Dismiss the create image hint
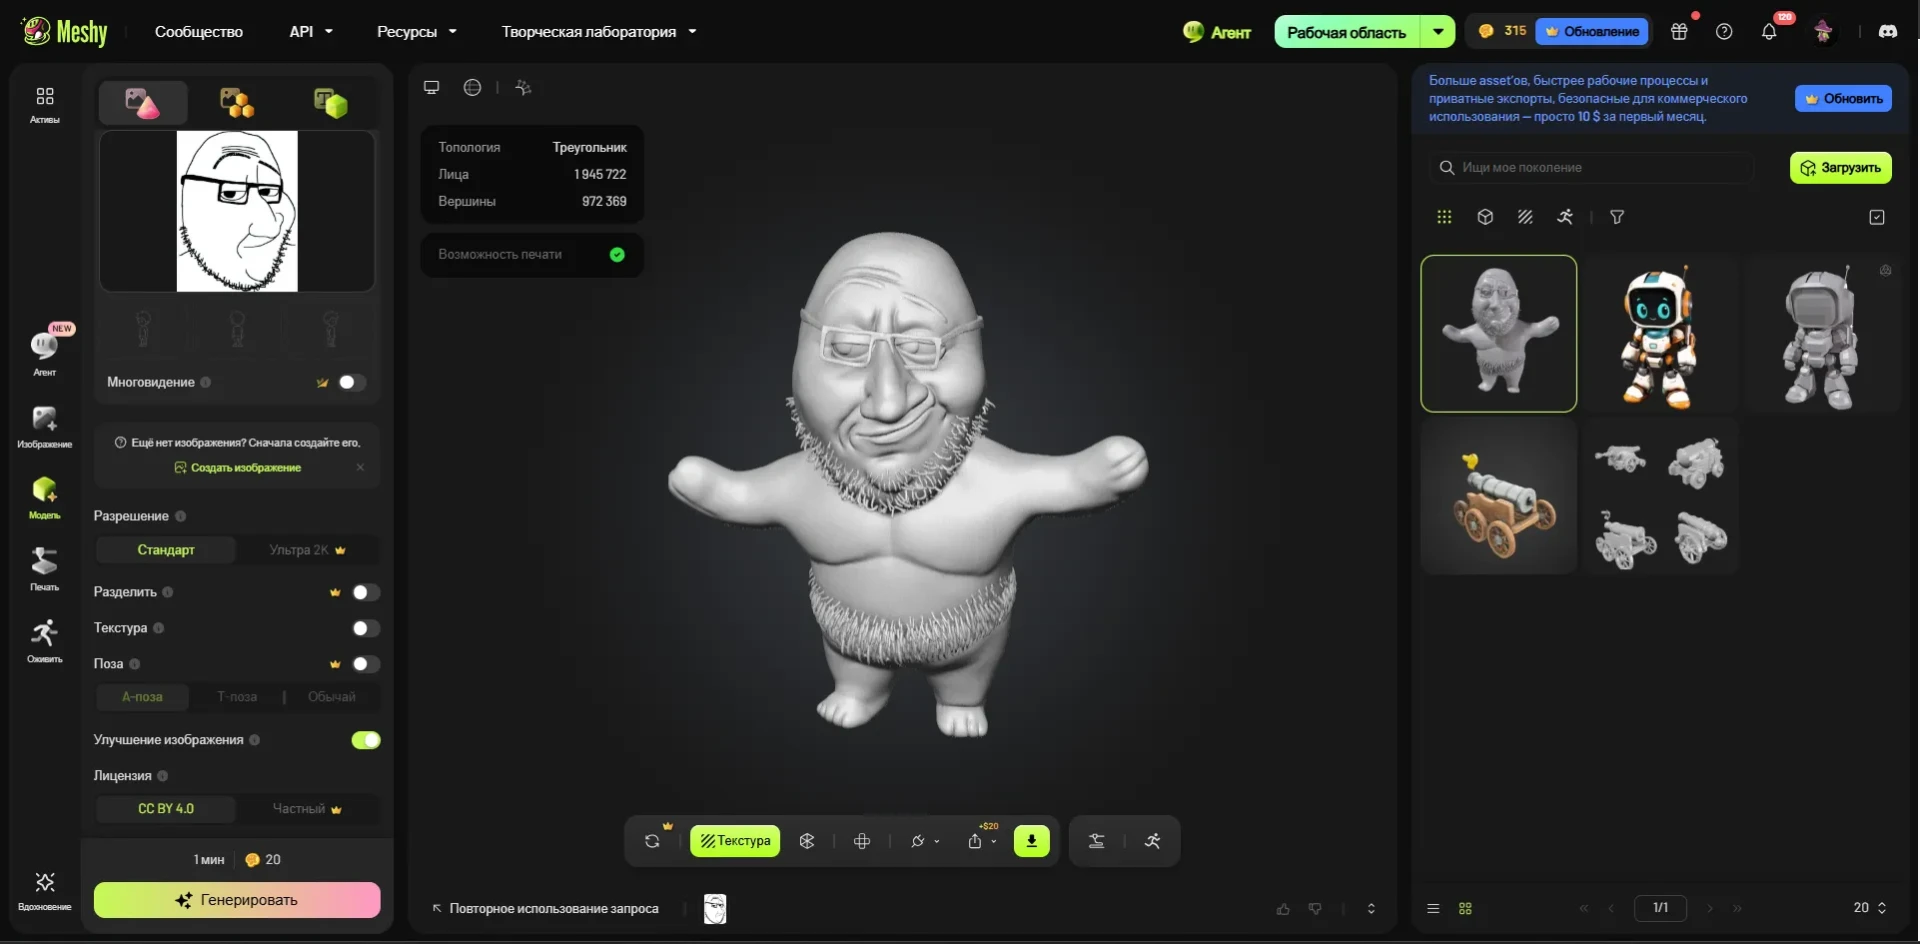The image size is (1920, 944). [x=360, y=468]
